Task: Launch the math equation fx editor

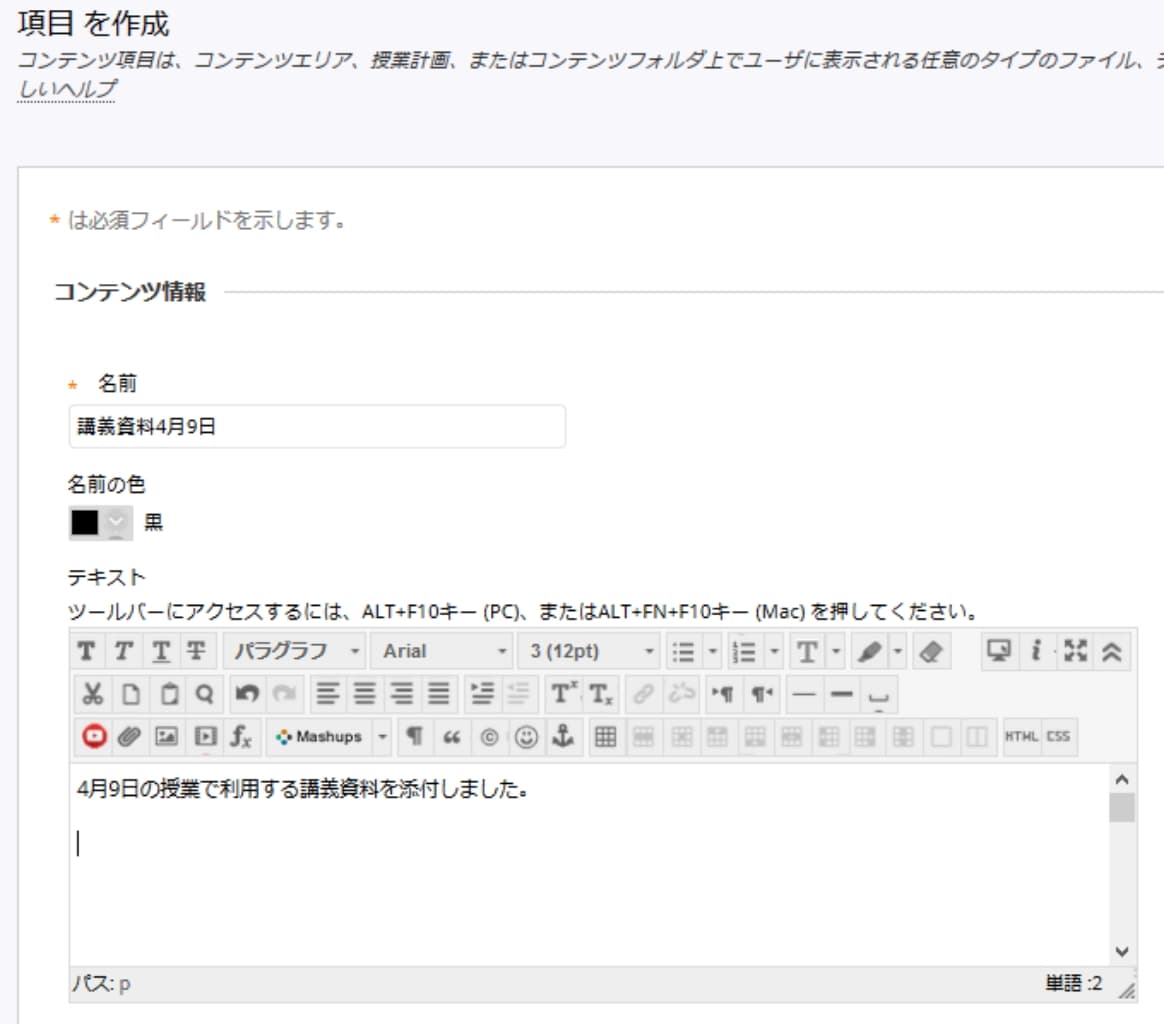Action: coord(241,737)
